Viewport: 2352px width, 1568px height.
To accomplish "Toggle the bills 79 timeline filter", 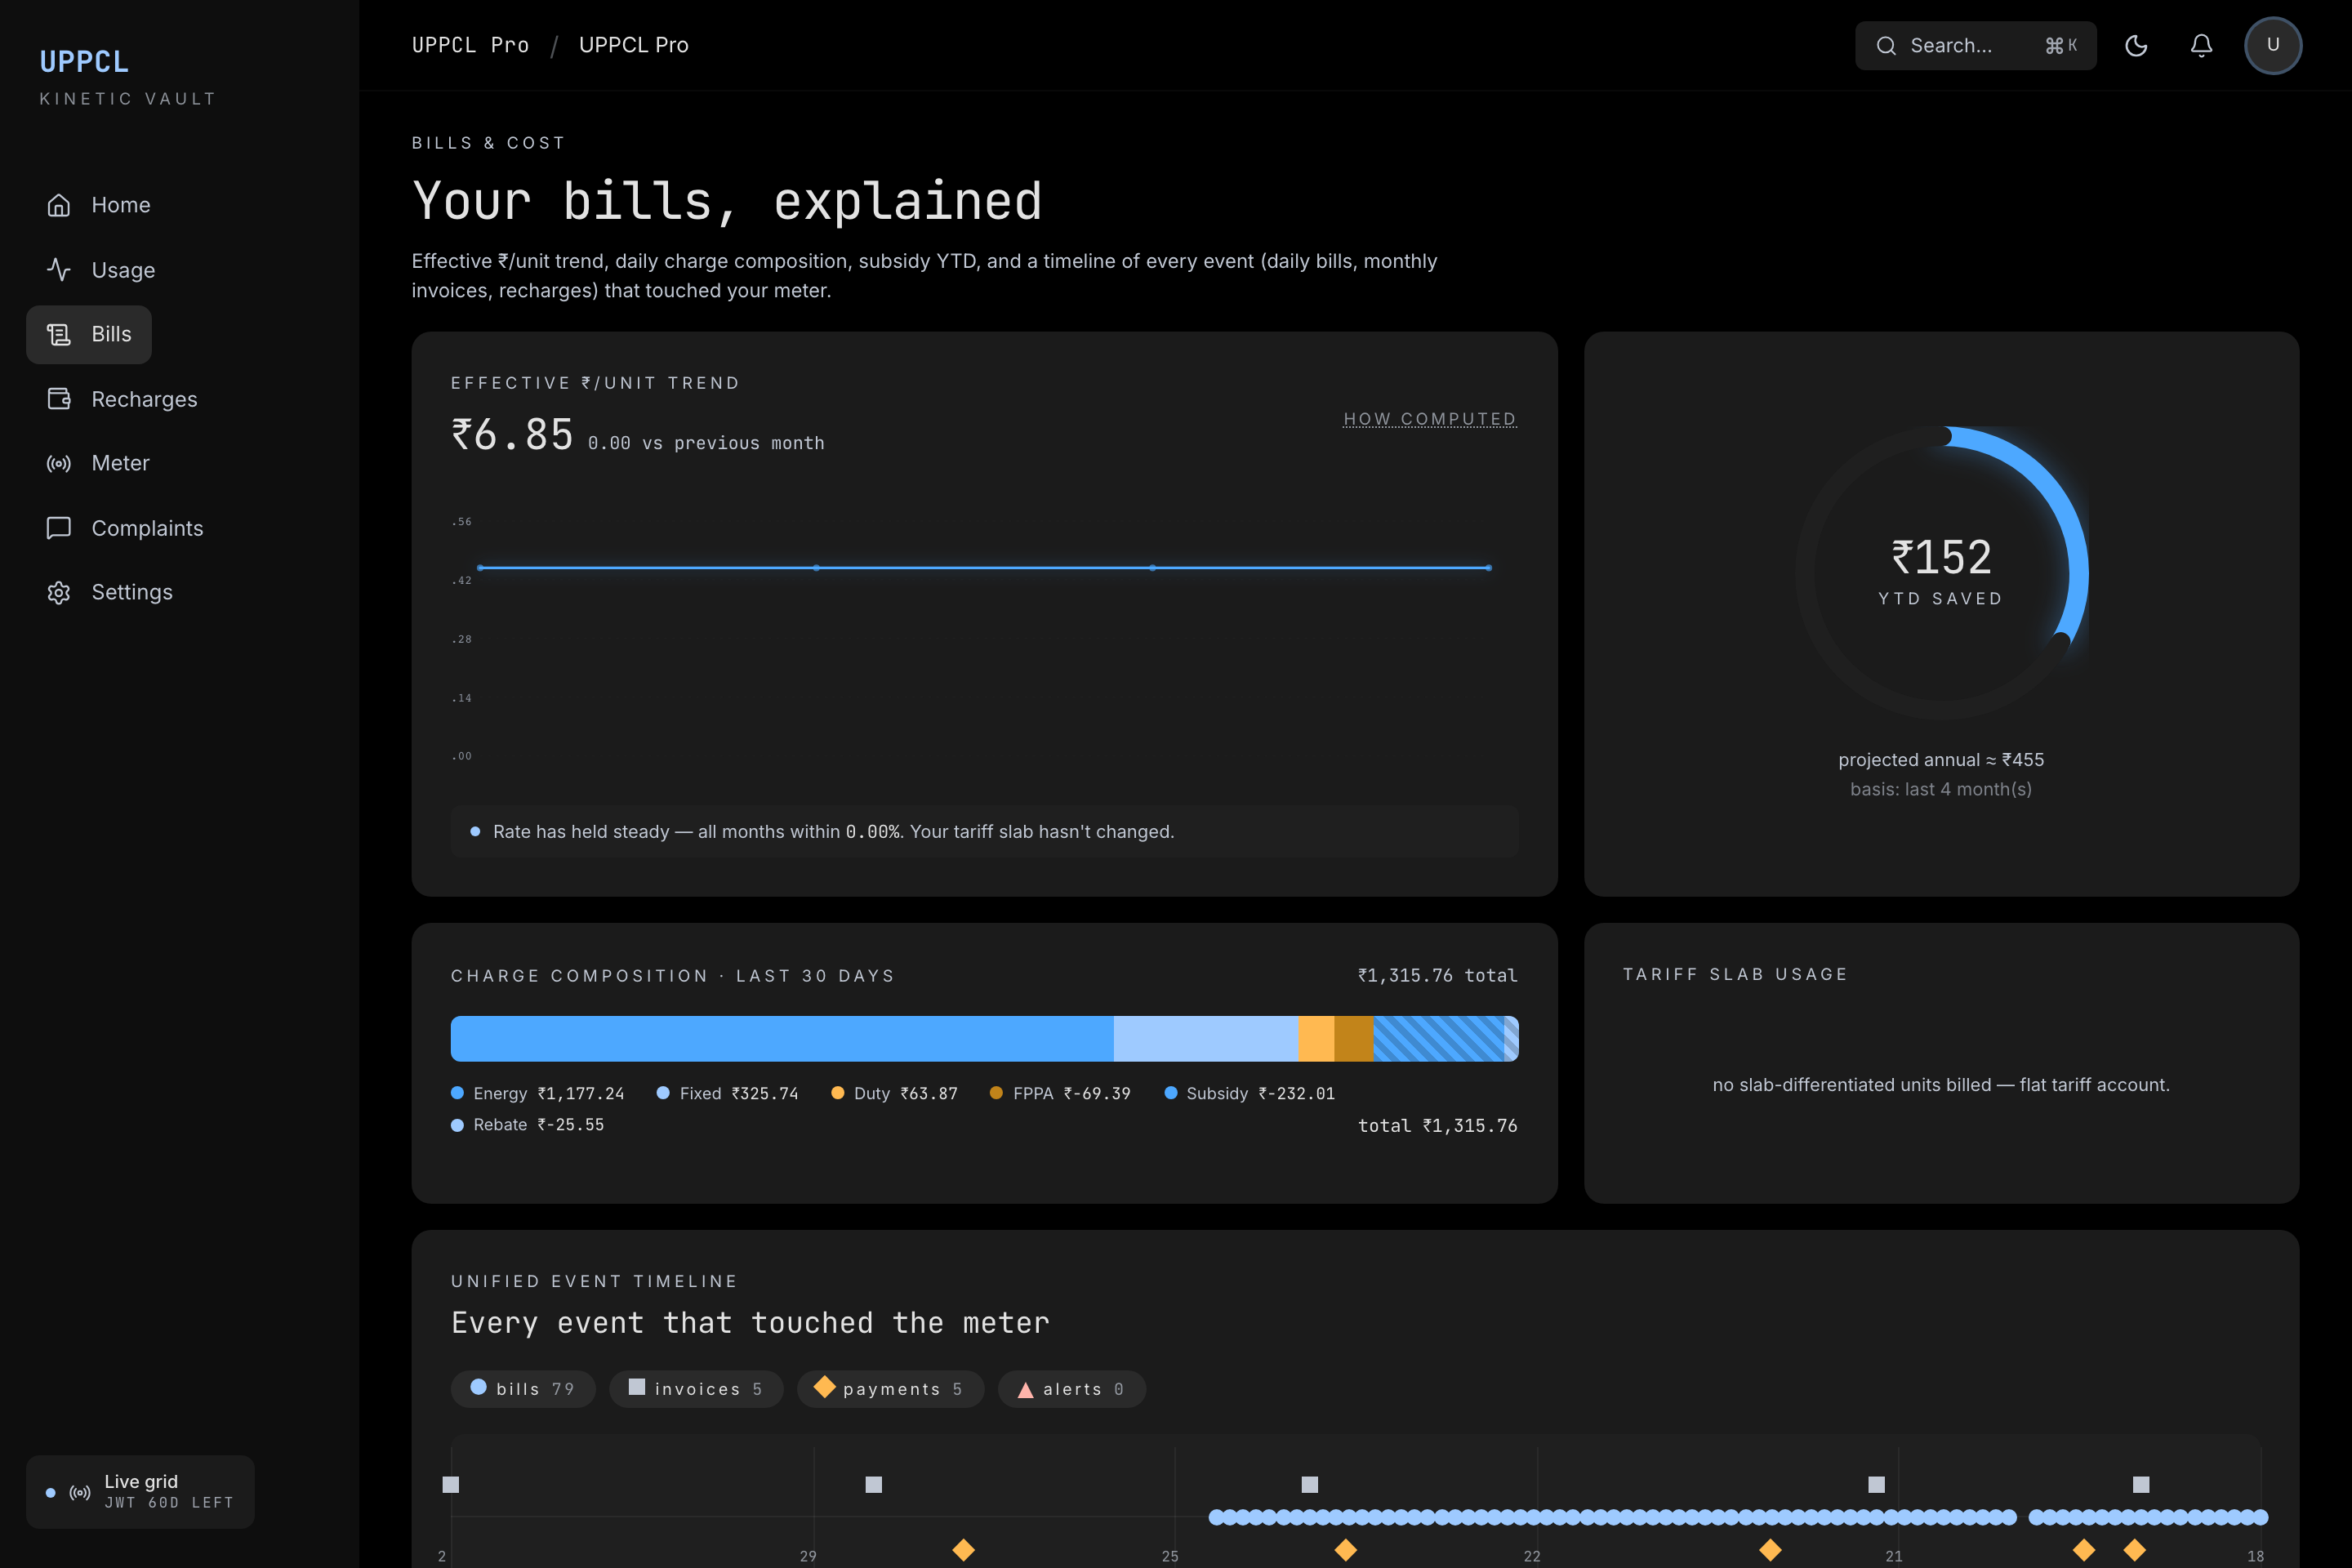I will point(523,1389).
